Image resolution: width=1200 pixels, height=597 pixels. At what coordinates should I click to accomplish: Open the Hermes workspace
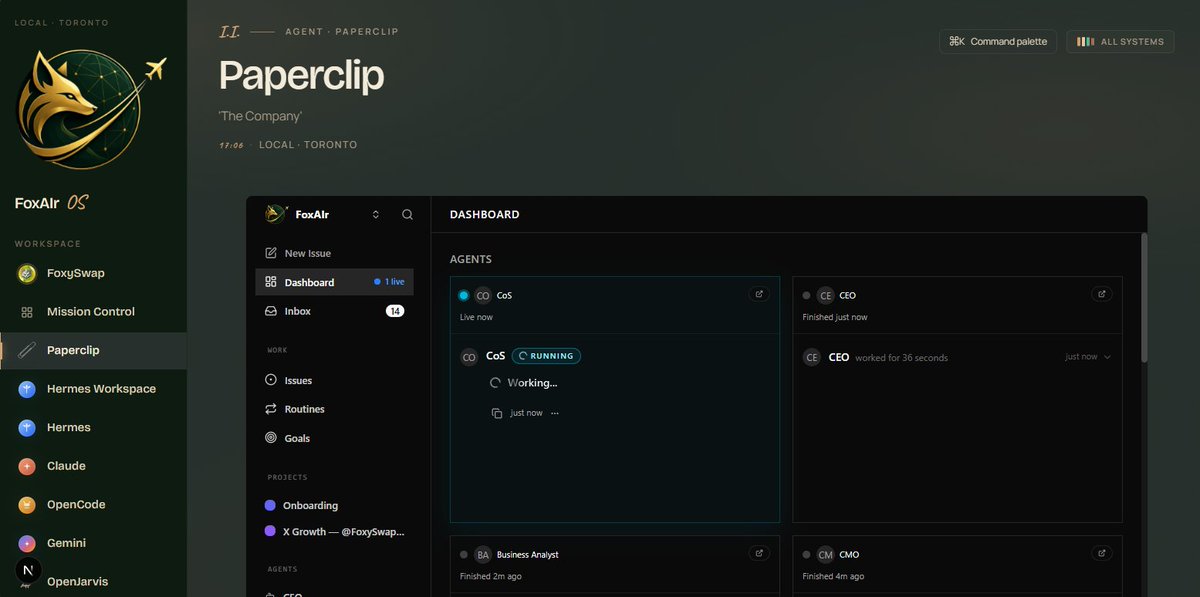click(93, 427)
